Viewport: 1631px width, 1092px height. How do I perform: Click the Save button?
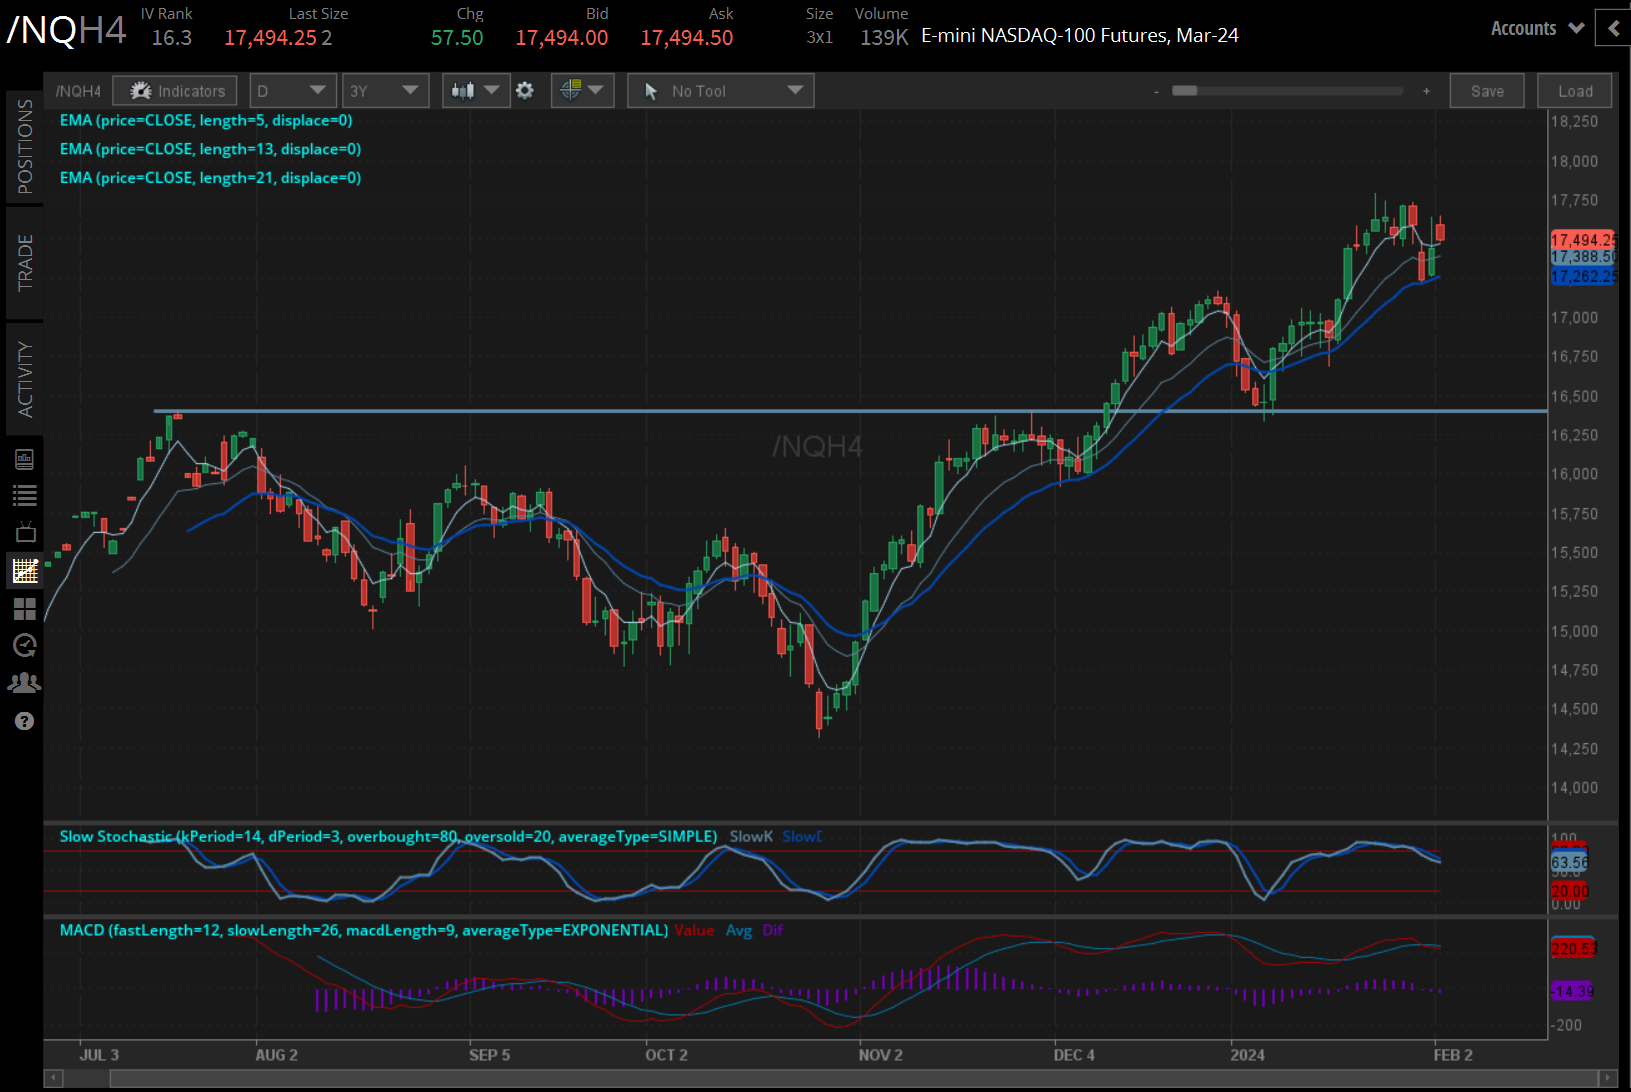(1487, 90)
